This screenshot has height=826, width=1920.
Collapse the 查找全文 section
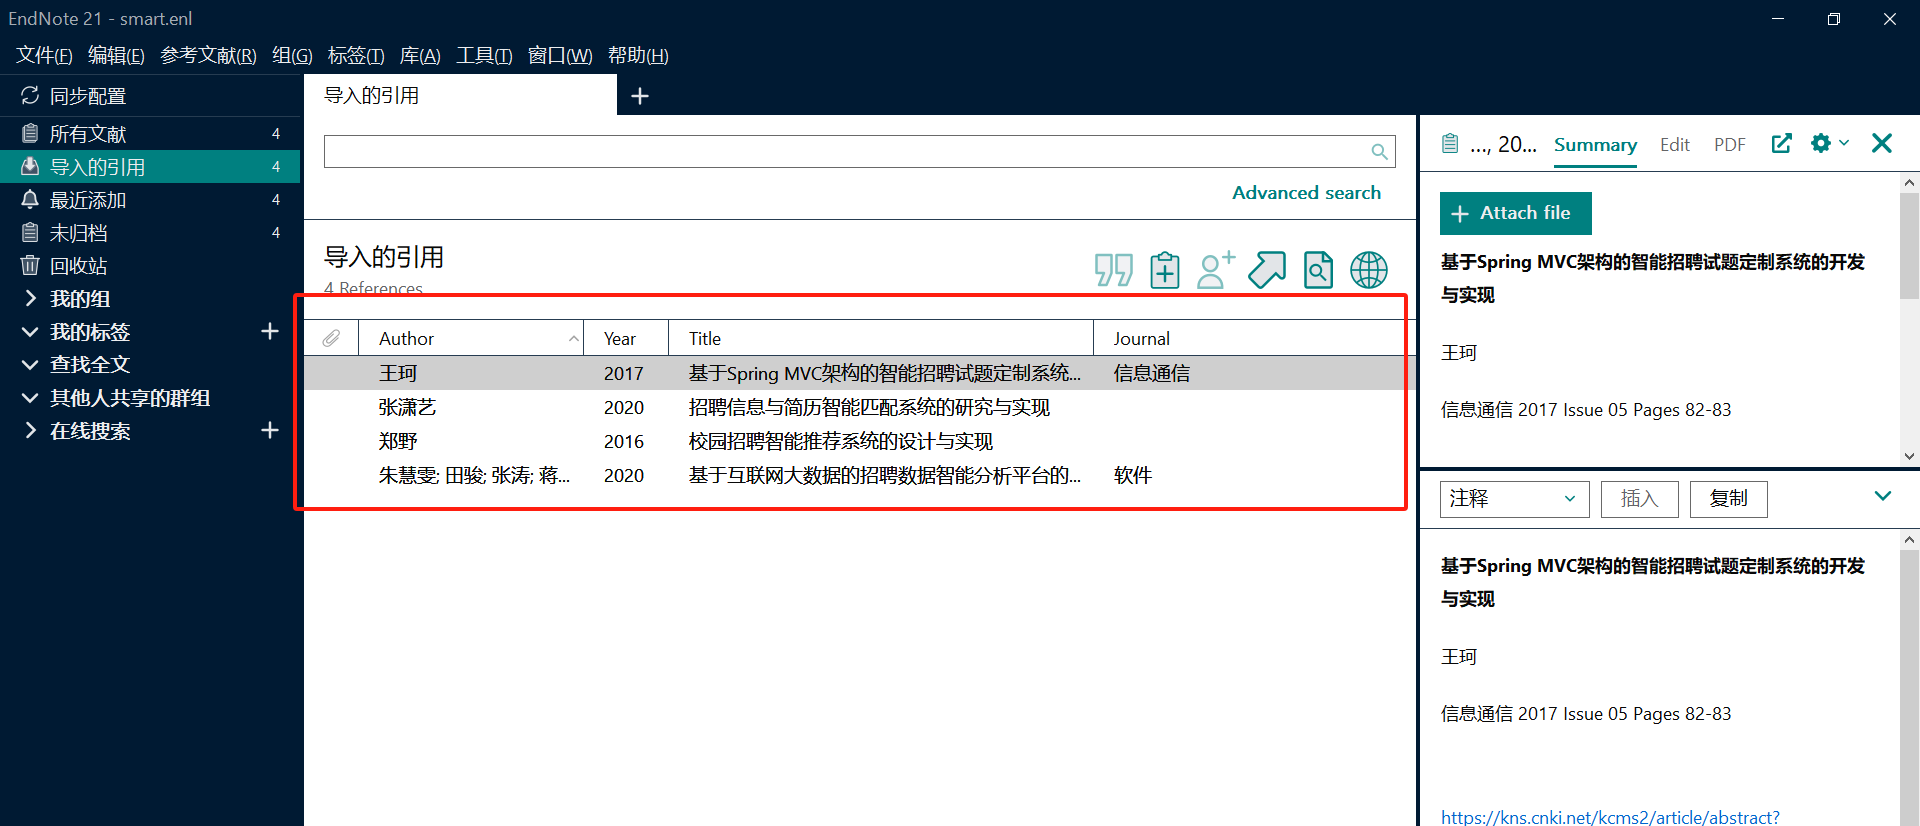pyautogui.click(x=30, y=364)
